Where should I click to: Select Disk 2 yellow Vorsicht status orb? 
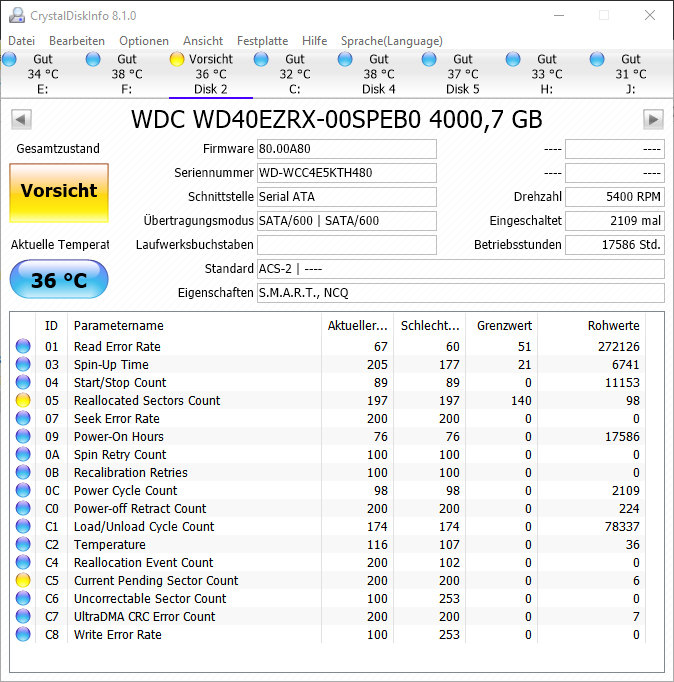click(x=177, y=59)
